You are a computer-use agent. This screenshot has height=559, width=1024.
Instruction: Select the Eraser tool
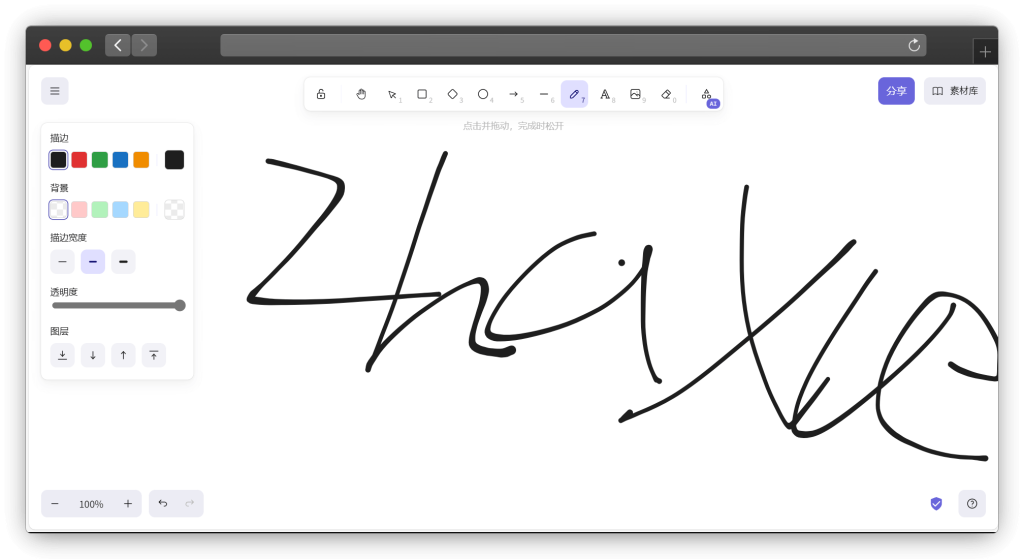(x=666, y=94)
